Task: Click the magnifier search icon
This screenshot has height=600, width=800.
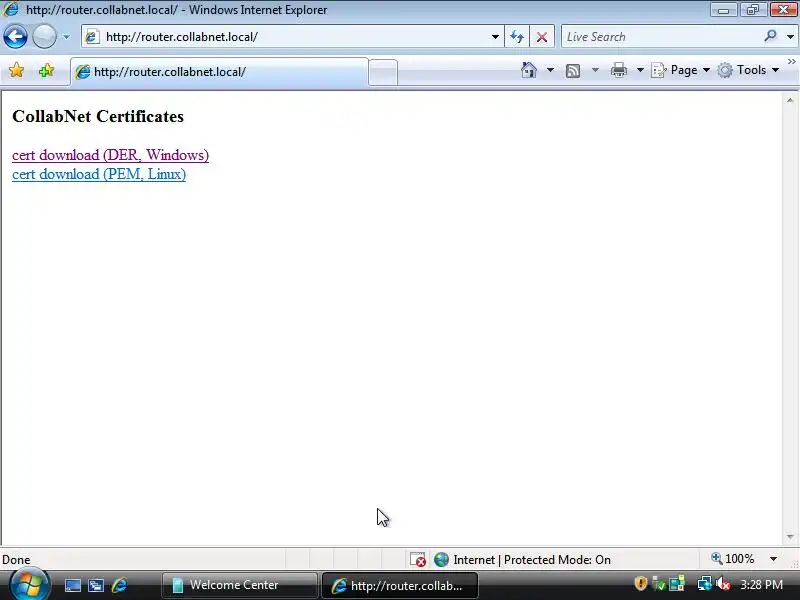Action: tap(770, 36)
